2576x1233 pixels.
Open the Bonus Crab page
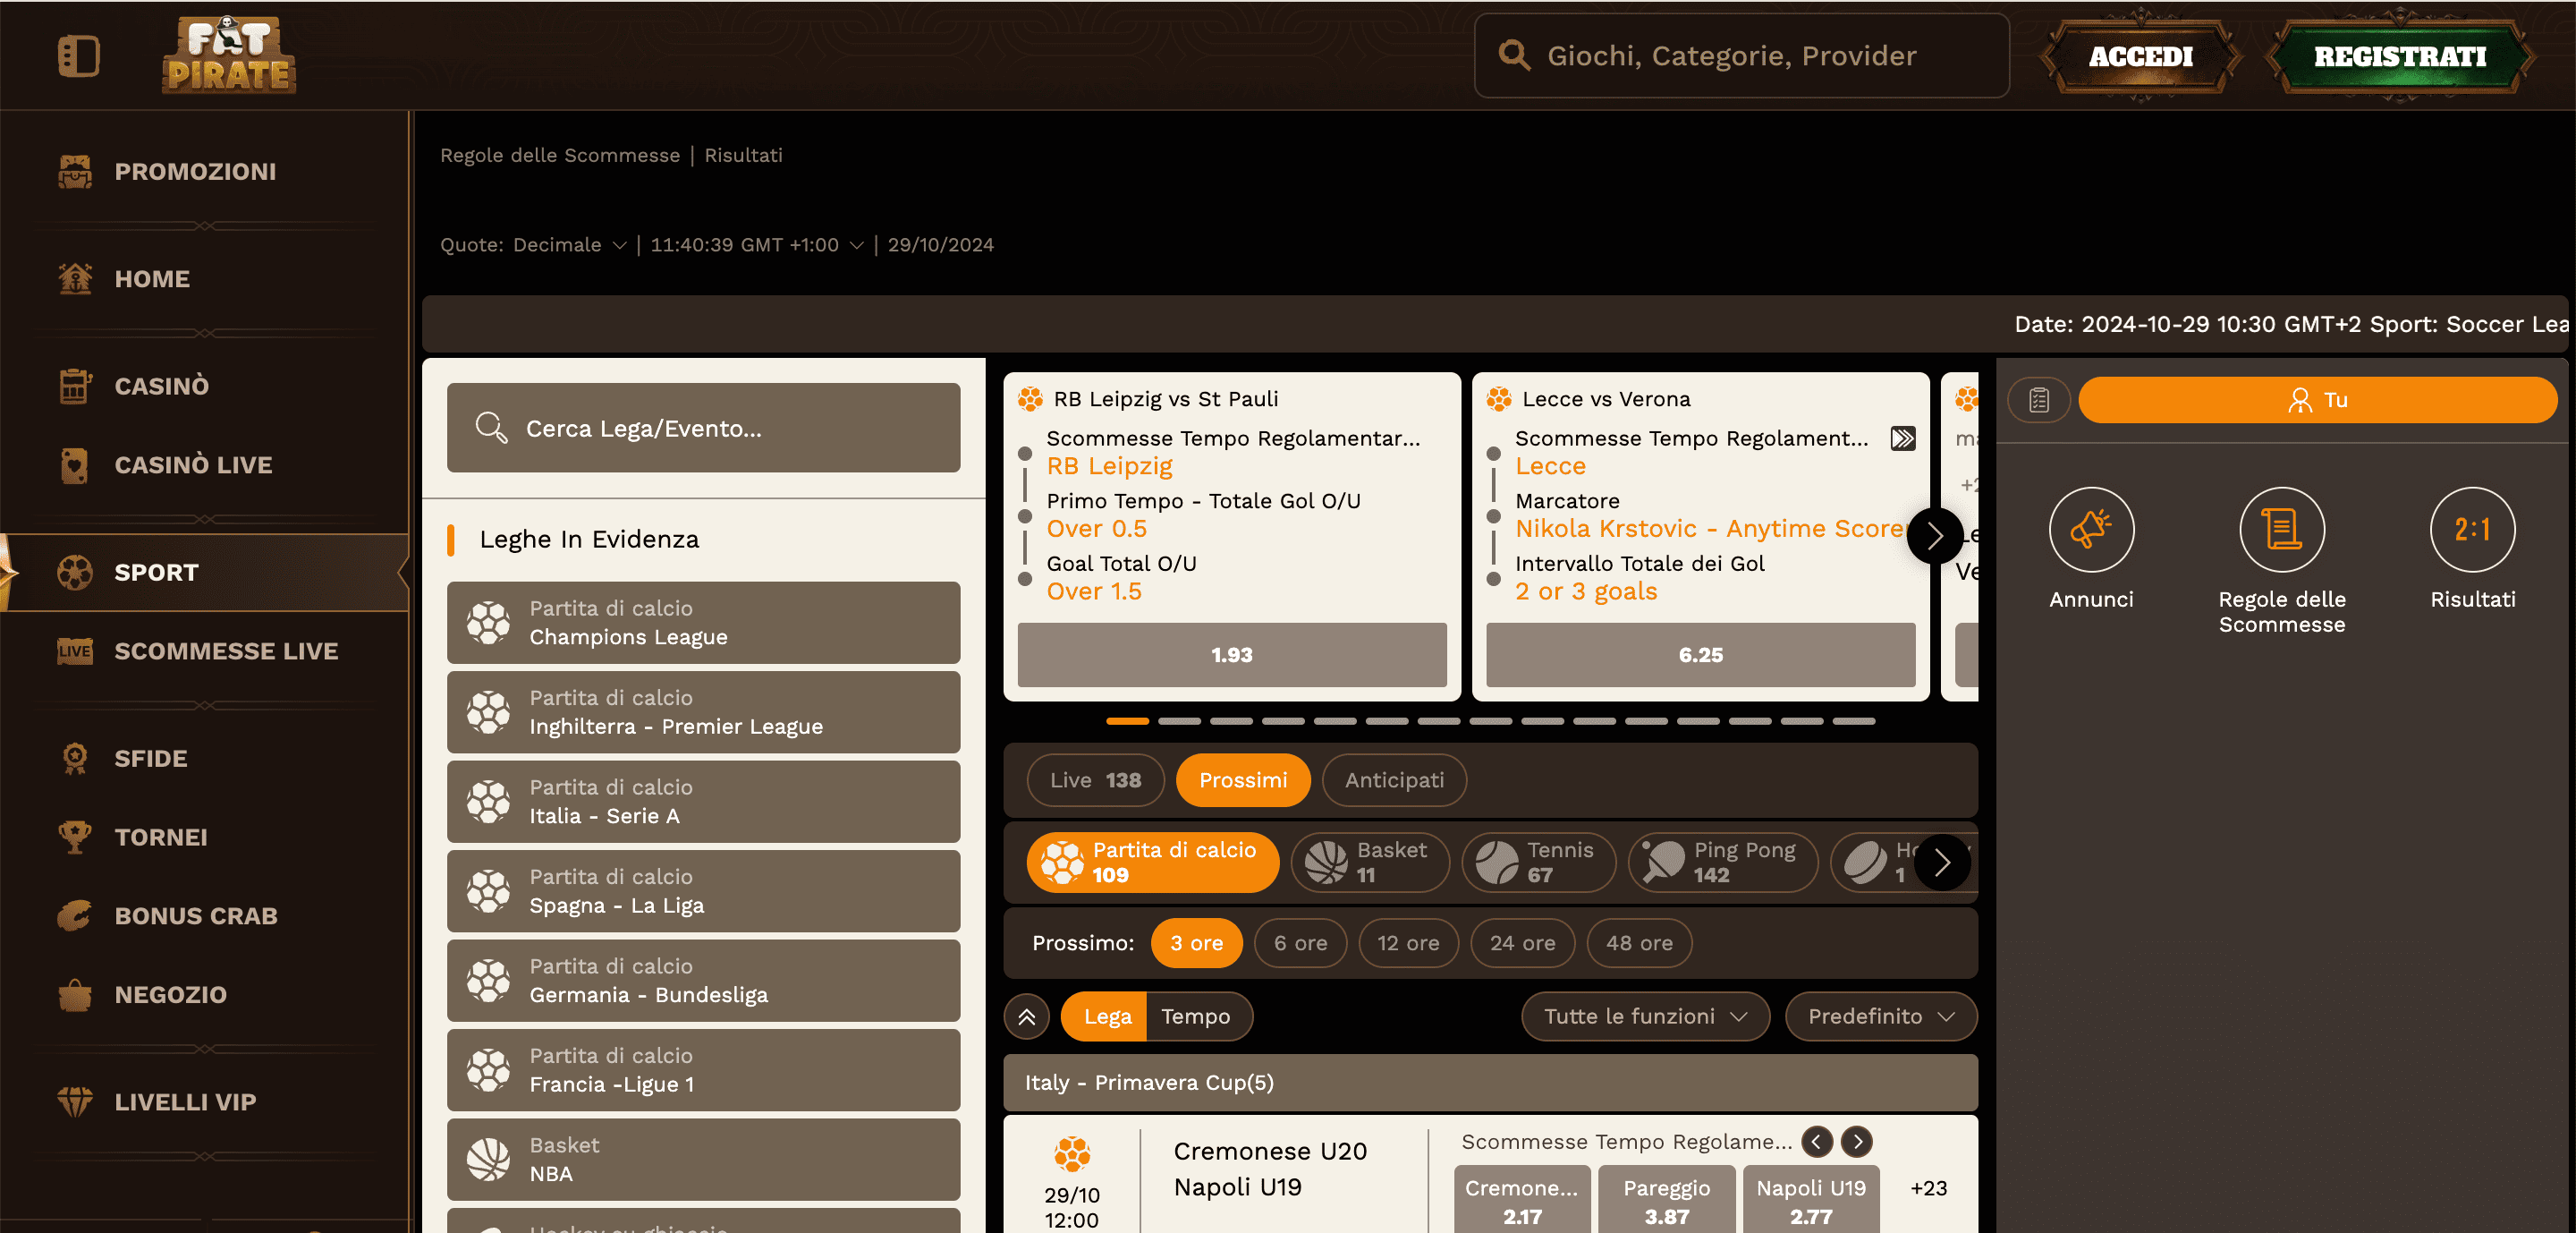point(196,915)
